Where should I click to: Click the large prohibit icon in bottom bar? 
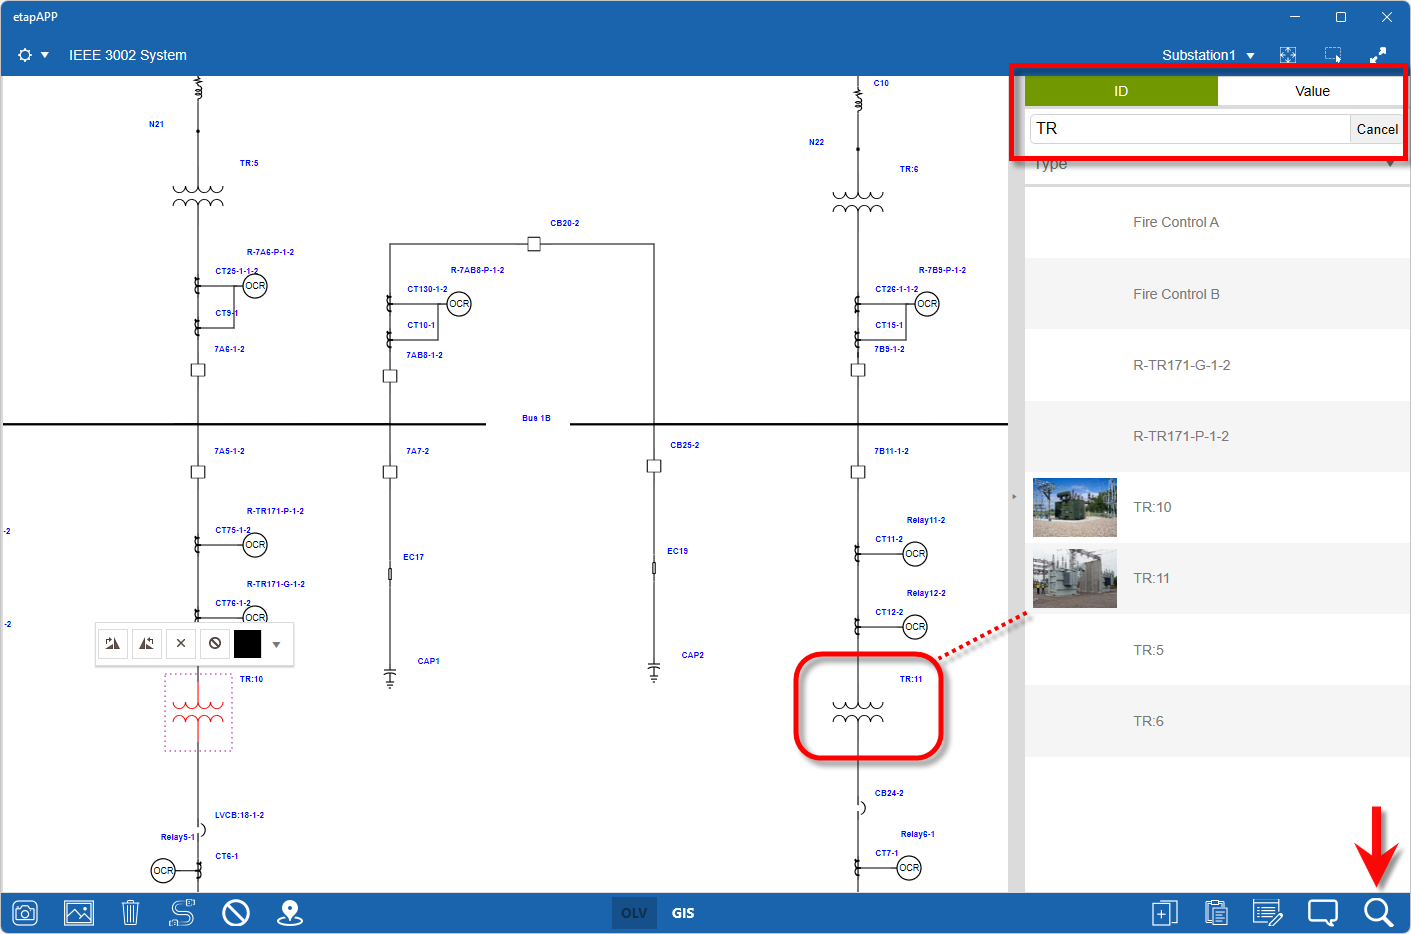click(x=236, y=913)
